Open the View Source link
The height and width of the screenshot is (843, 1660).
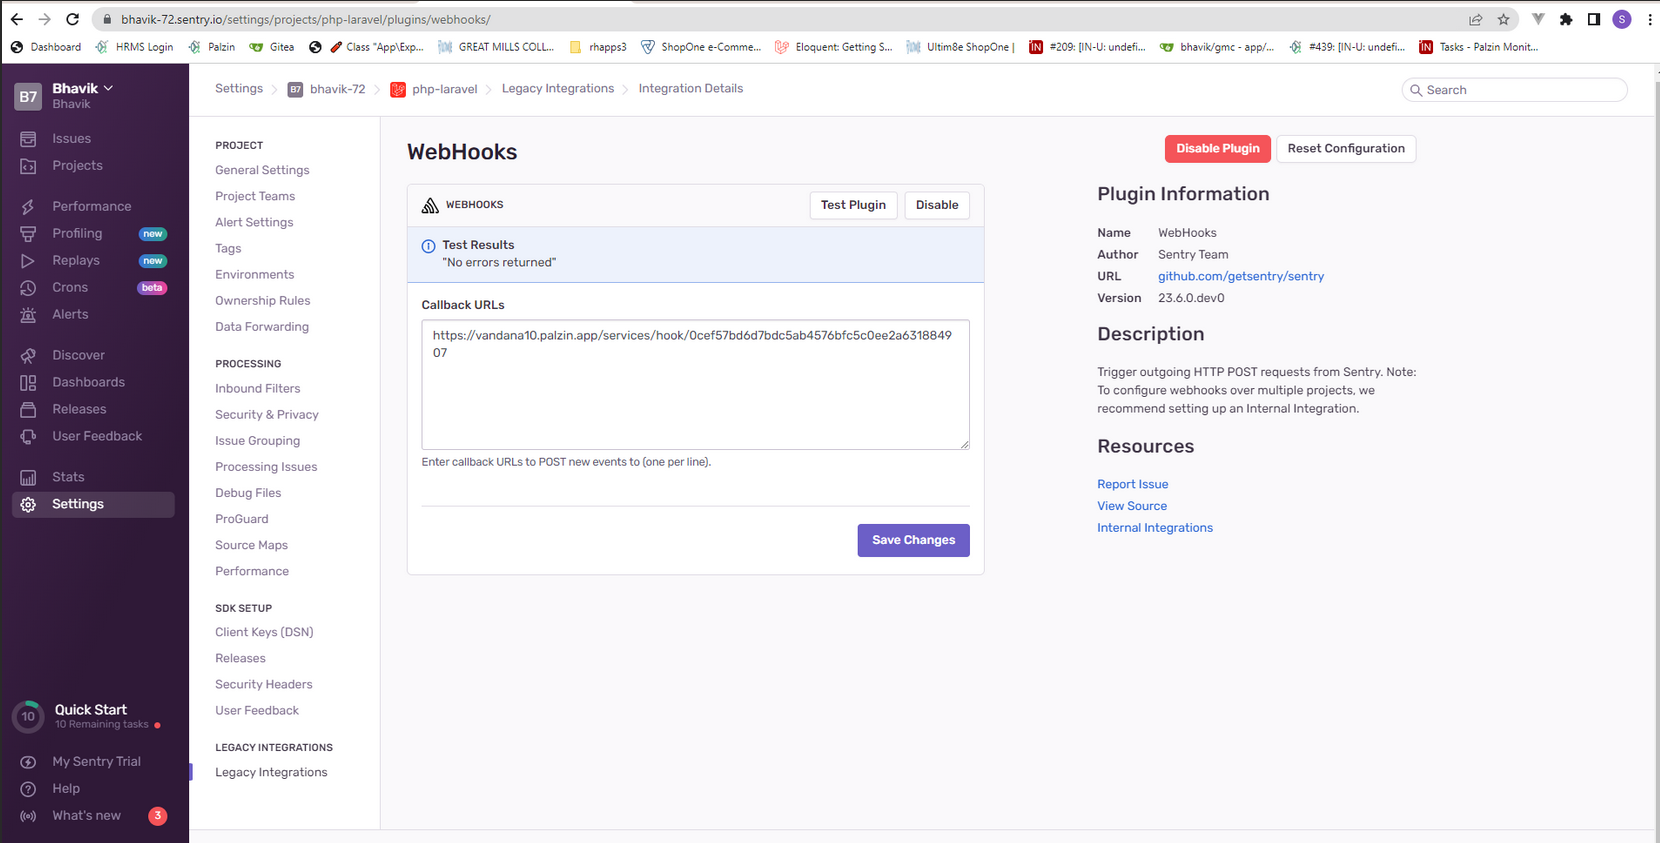click(1132, 506)
